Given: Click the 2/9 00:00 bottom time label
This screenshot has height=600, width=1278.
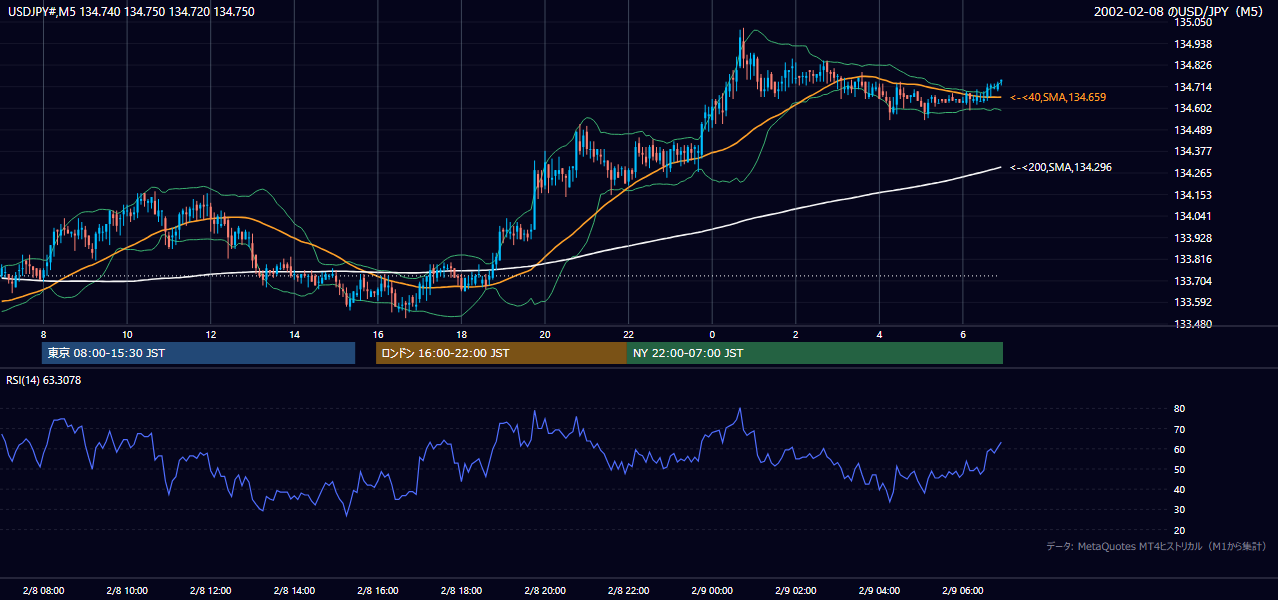Looking at the screenshot, I should click(x=711, y=590).
